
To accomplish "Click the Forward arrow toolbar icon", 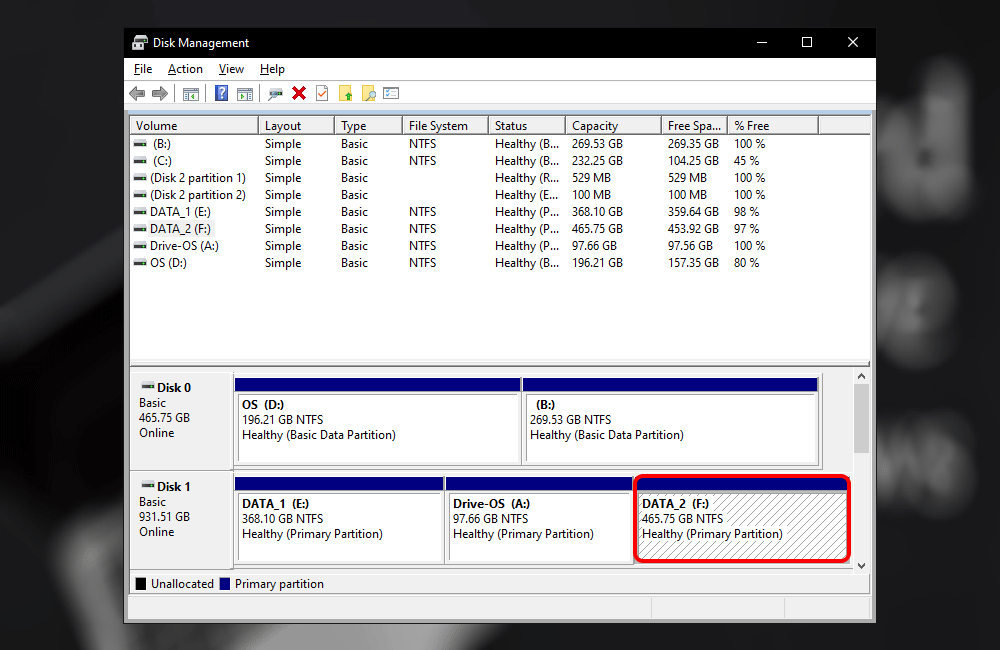I will (x=160, y=94).
